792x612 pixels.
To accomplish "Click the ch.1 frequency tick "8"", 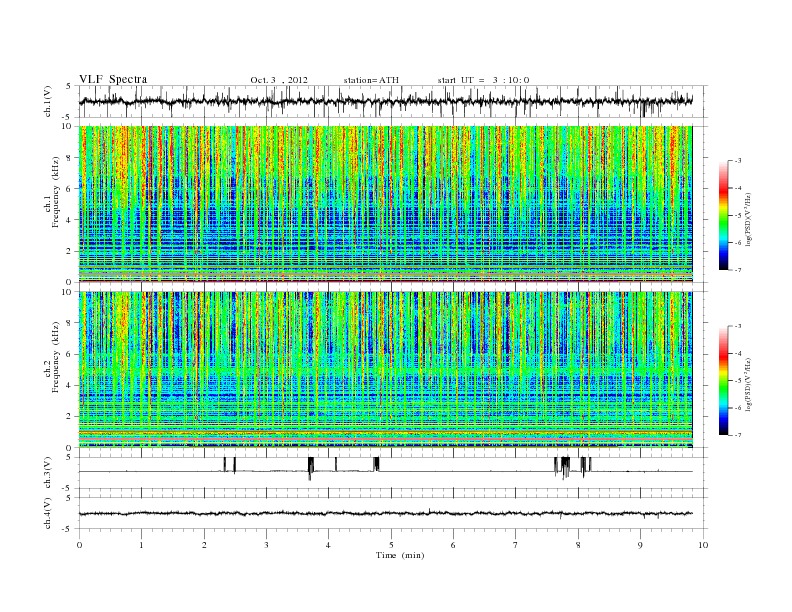I will (x=69, y=158).
